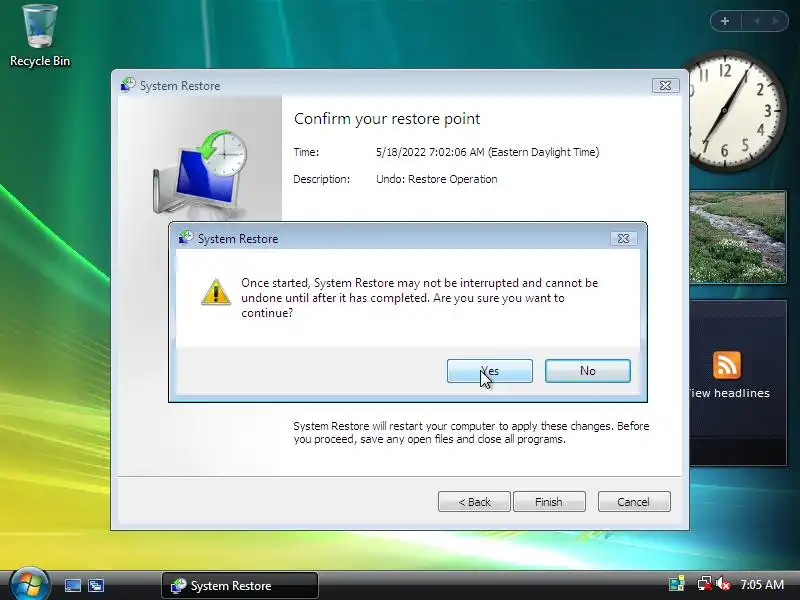Click the Windows Sidebar tray icon
Screen dimensions: 800x600
point(677,584)
